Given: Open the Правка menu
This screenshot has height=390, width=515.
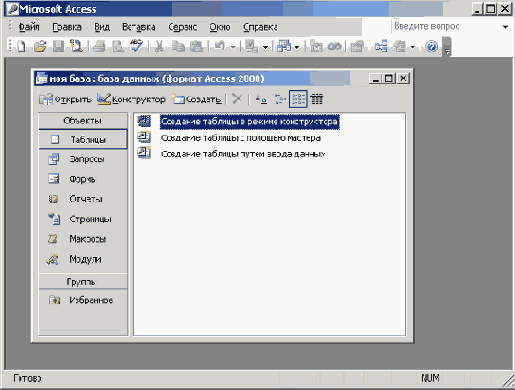Looking at the screenshot, I should click(67, 27).
